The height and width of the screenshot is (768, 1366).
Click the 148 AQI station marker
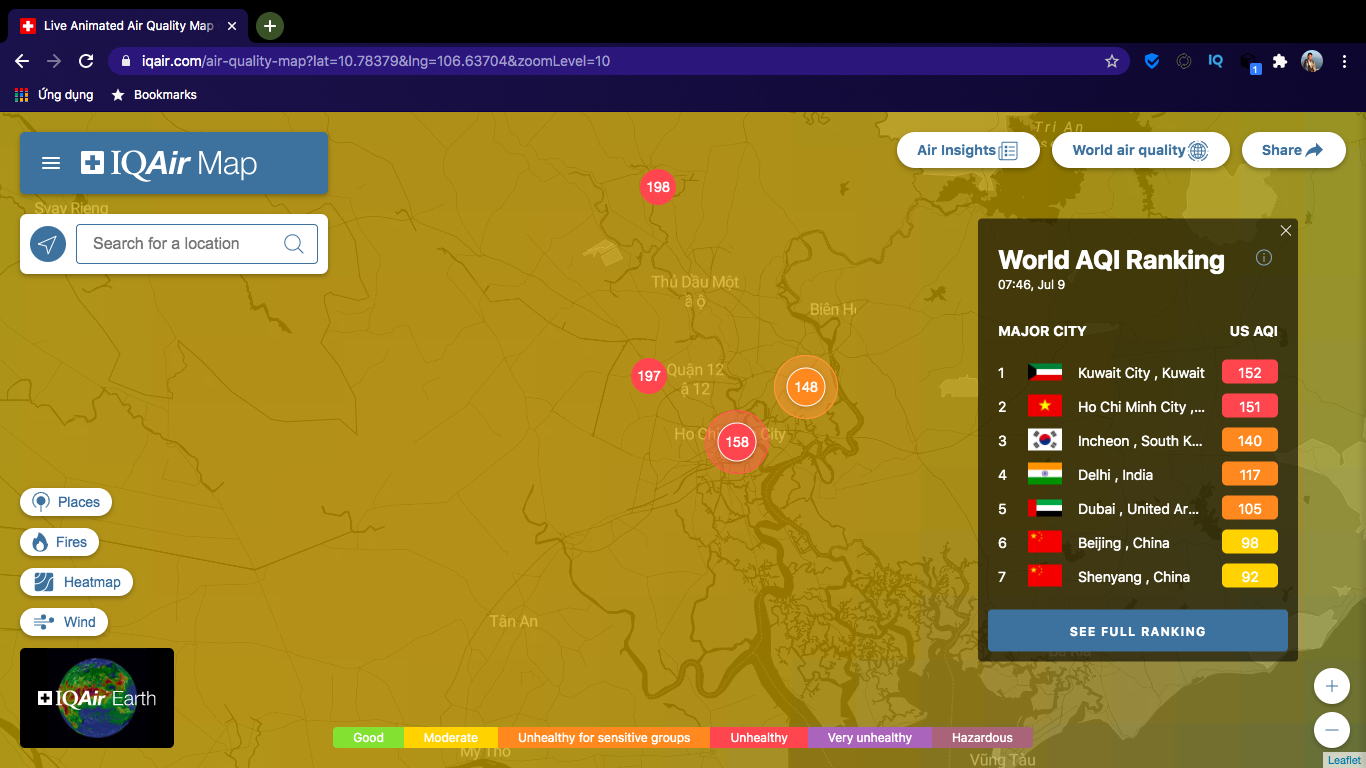click(806, 387)
